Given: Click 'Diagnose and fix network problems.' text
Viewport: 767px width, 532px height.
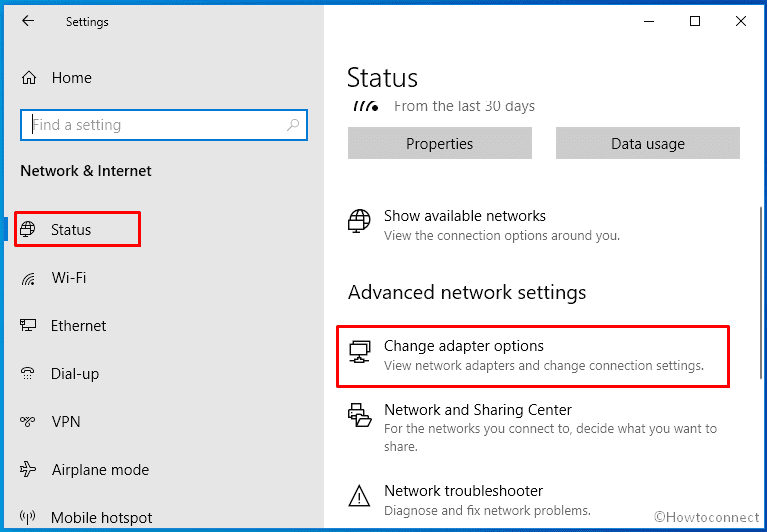Looking at the screenshot, I should click(487, 510).
